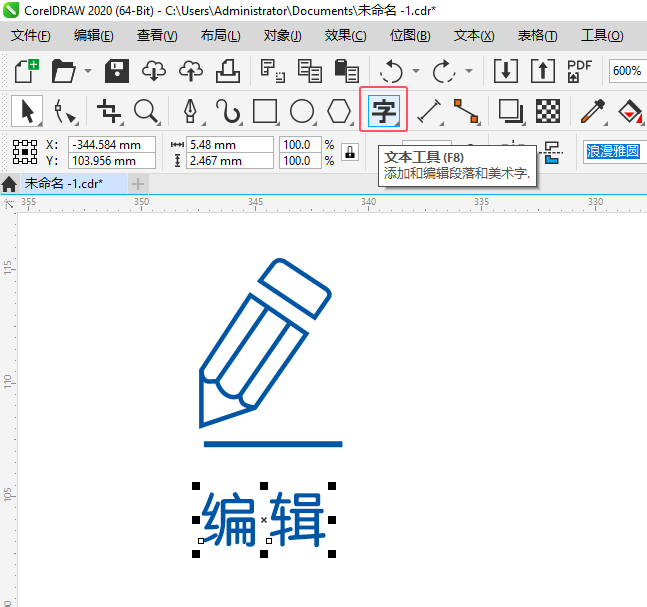Image resolution: width=647 pixels, height=607 pixels.
Task: Publish to PDF
Action: pyautogui.click(x=579, y=71)
